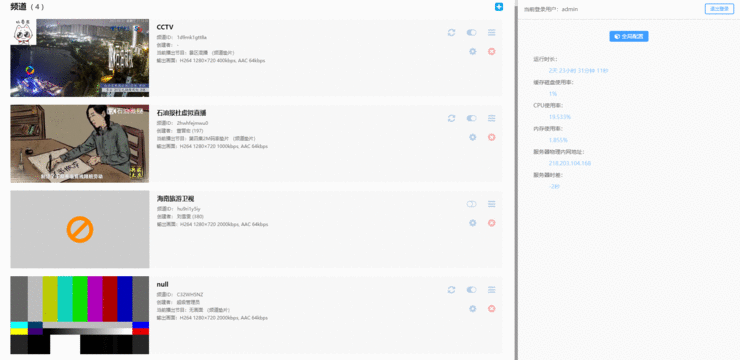740x360 pixels.
Task: Refresh the 石油报社虚拟直播 channel
Action: tap(451, 118)
